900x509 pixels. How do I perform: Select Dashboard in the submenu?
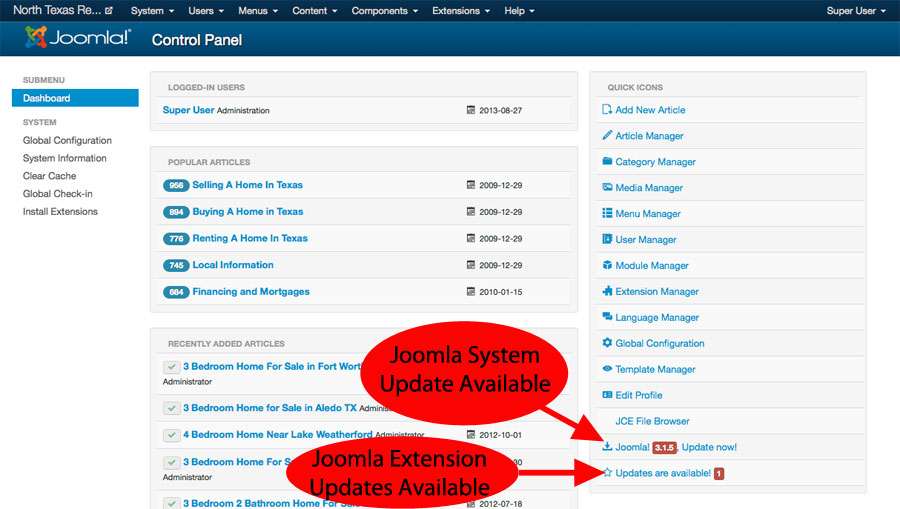point(75,98)
